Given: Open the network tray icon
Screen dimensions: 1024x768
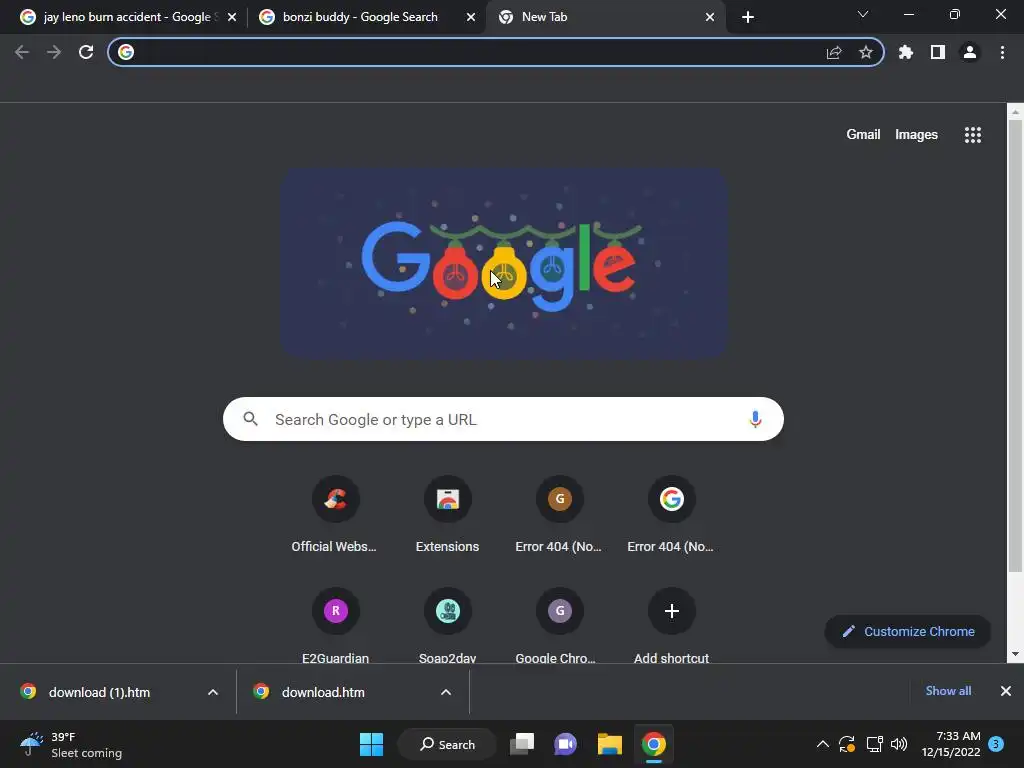Looking at the screenshot, I should tap(874, 744).
